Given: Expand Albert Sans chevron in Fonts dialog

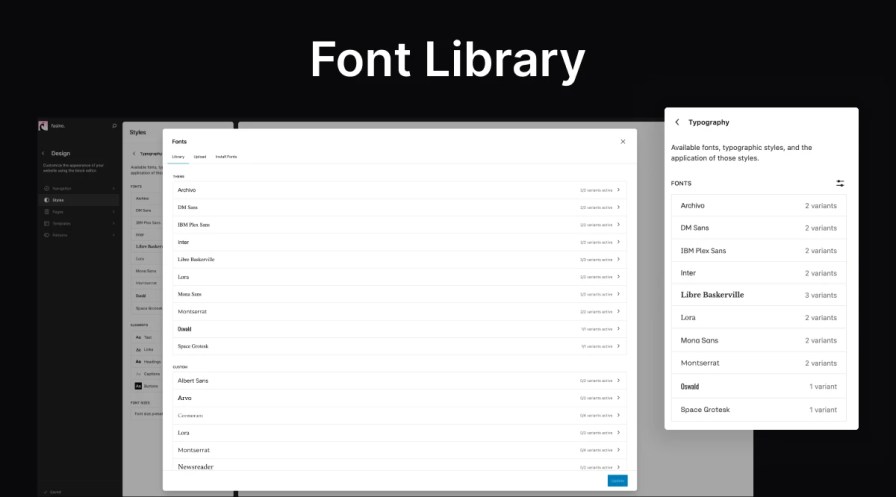Looking at the screenshot, I should 618,380.
